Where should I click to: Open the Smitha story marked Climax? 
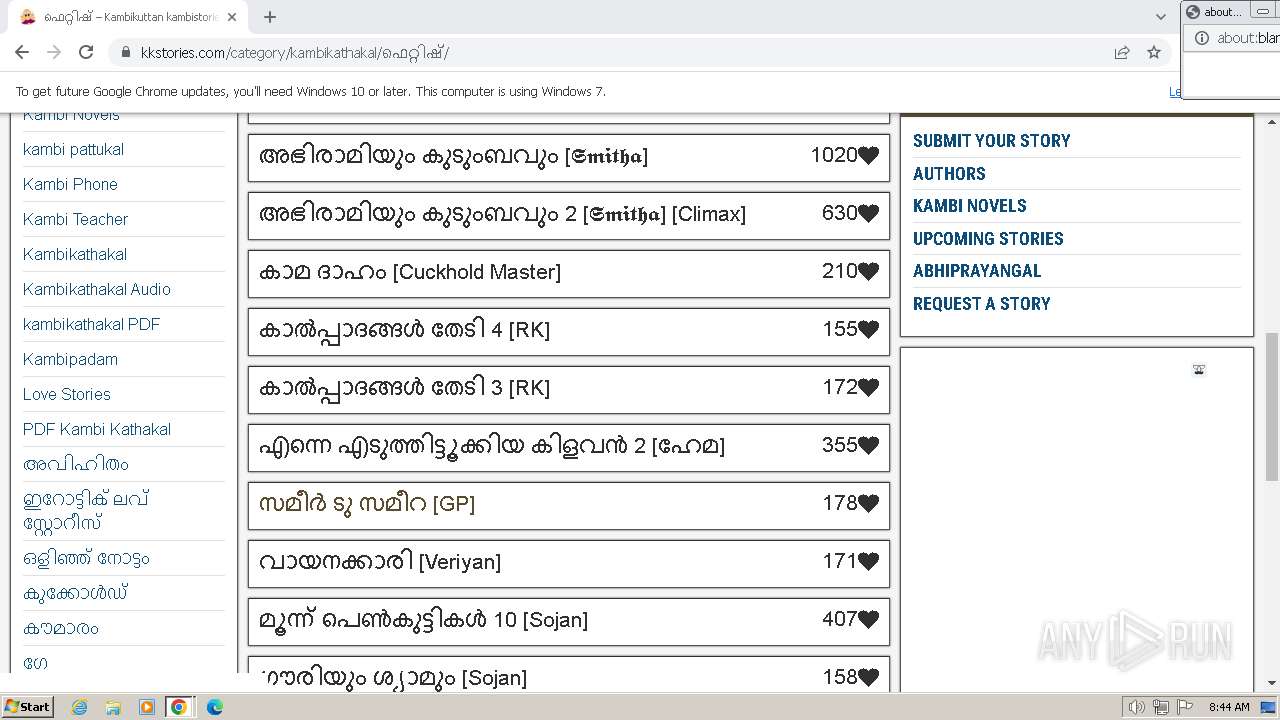502,214
